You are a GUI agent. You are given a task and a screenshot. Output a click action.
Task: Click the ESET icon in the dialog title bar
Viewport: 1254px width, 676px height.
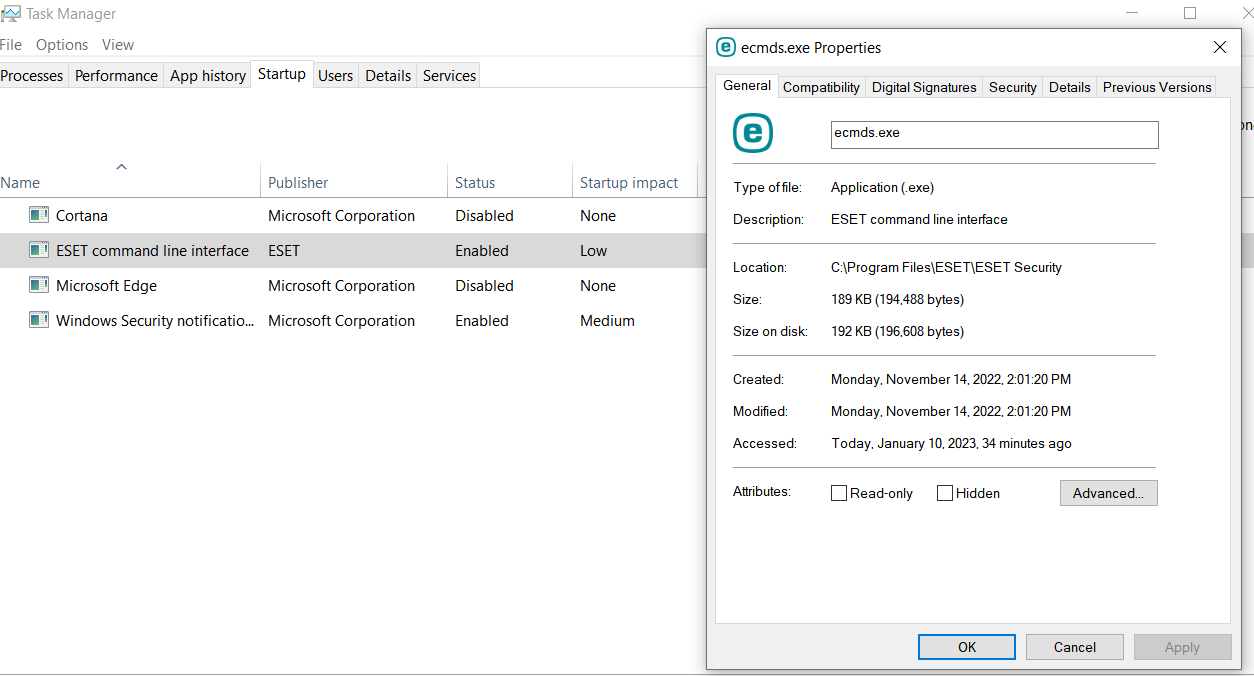726,47
